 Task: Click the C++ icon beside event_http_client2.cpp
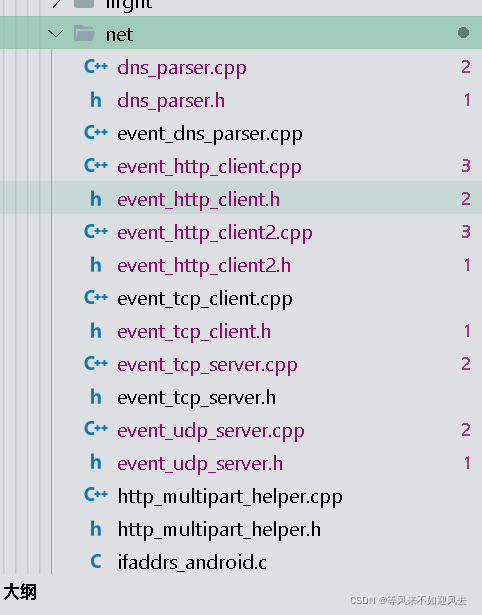tap(96, 231)
